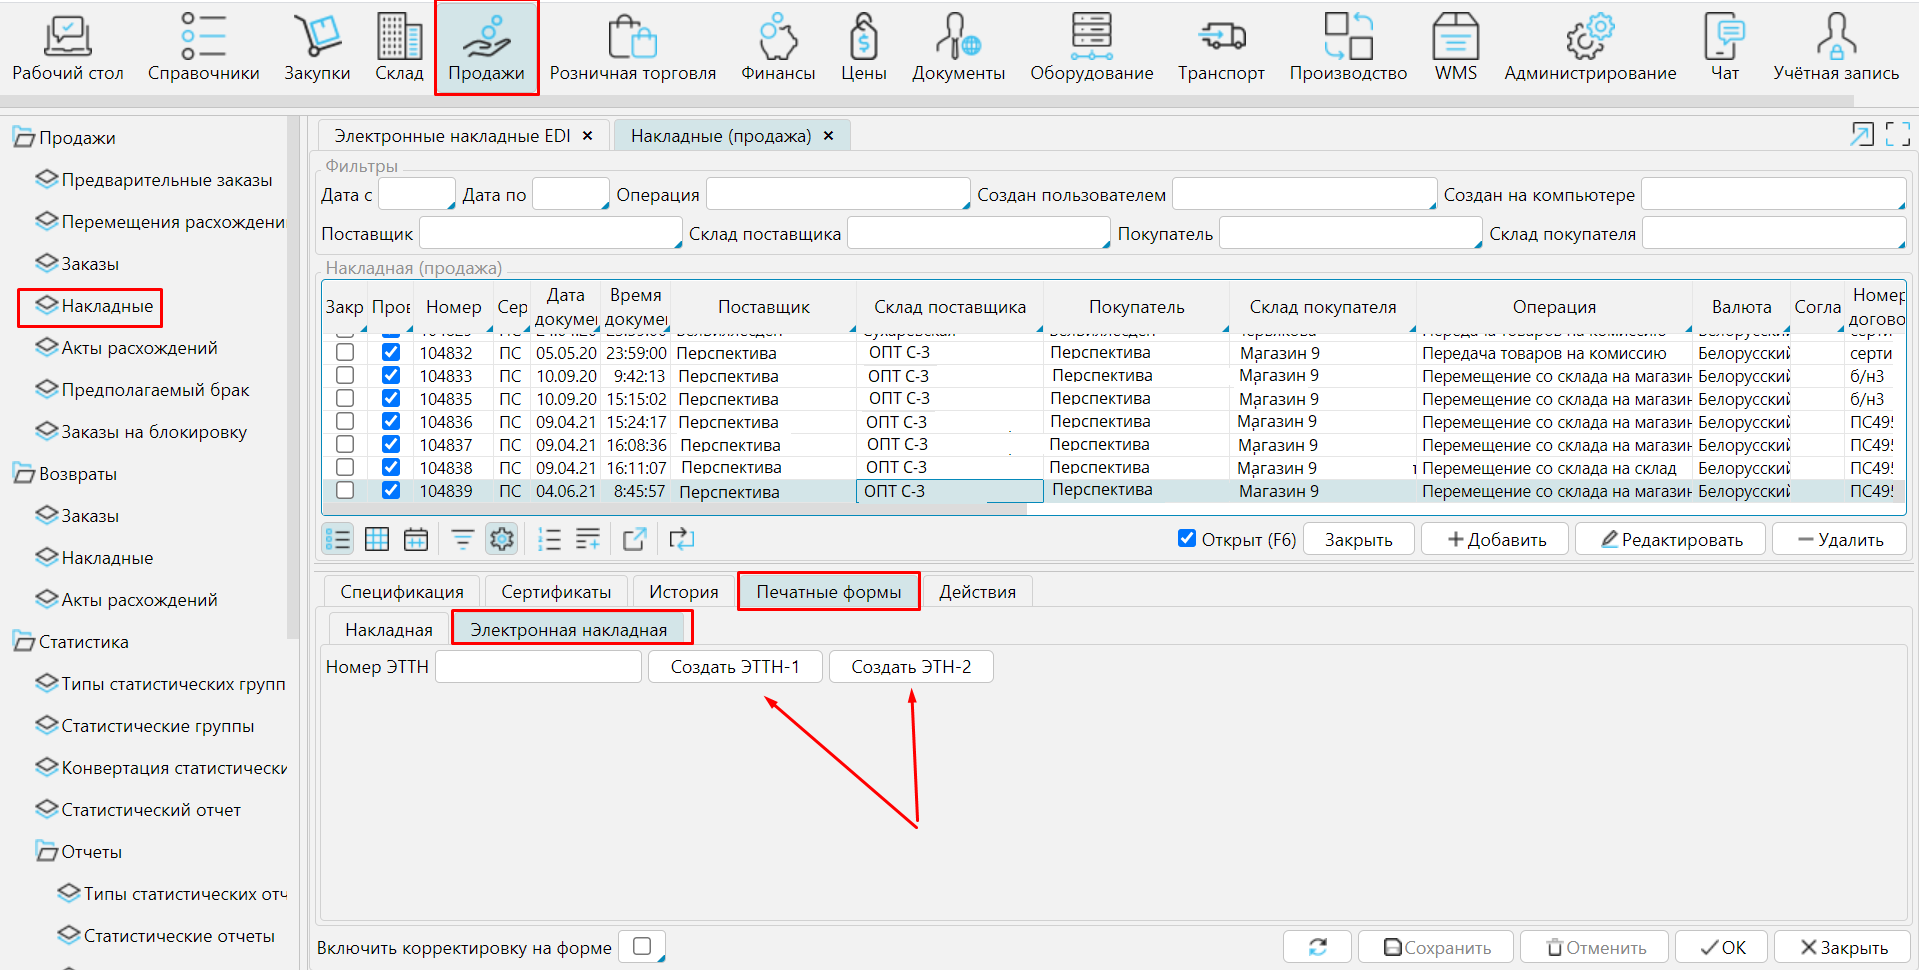
Task: Click the export icon with outward arrow
Action: click(635, 540)
